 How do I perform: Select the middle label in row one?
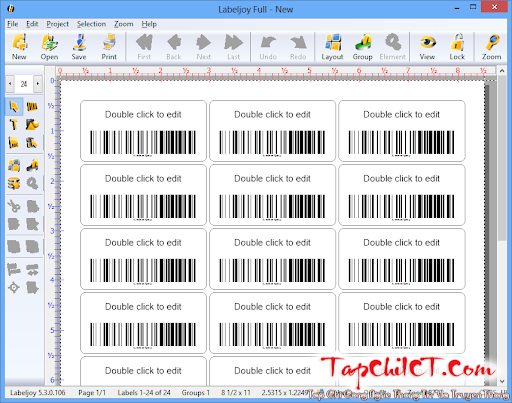[272, 131]
